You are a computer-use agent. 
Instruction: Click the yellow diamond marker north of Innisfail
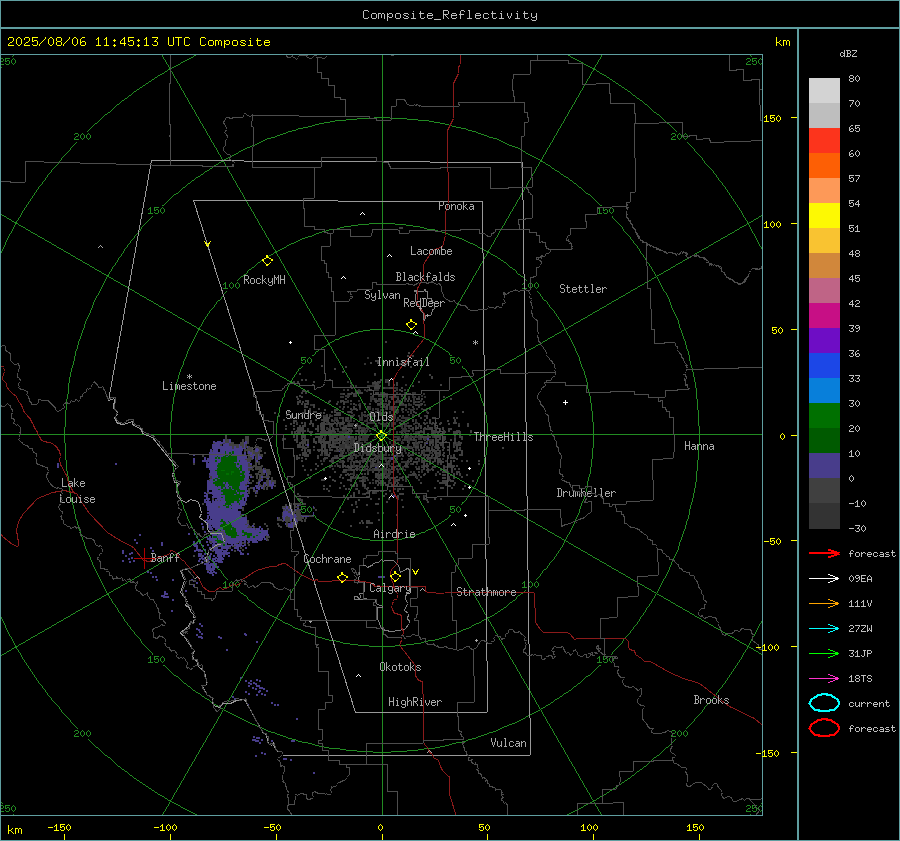point(411,324)
